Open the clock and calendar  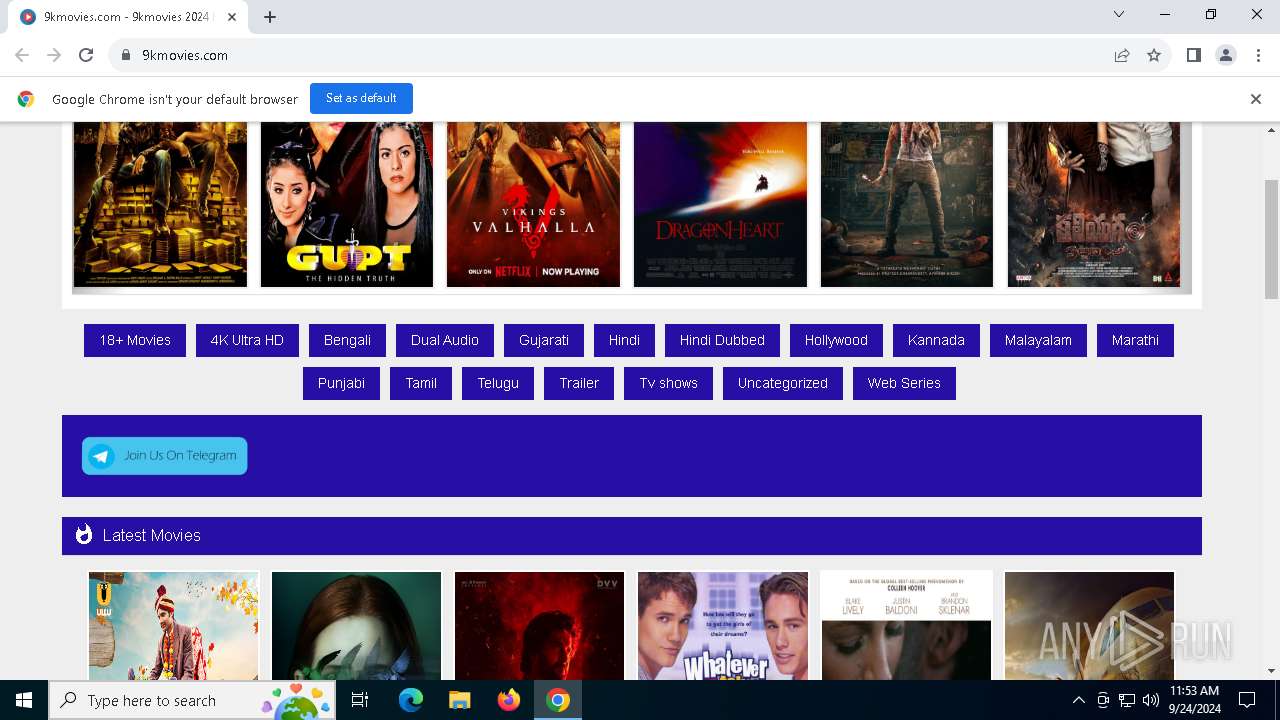[1194, 700]
